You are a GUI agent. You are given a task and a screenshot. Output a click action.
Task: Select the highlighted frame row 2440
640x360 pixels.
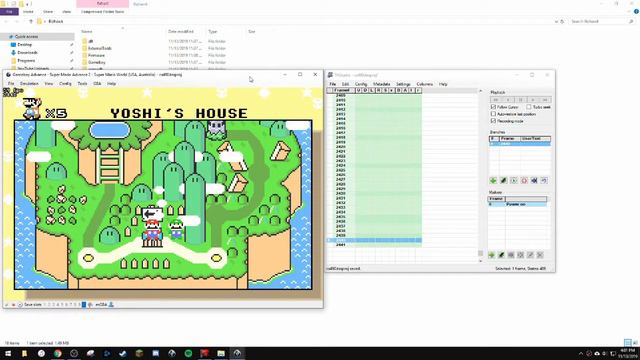click(x=374, y=240)
